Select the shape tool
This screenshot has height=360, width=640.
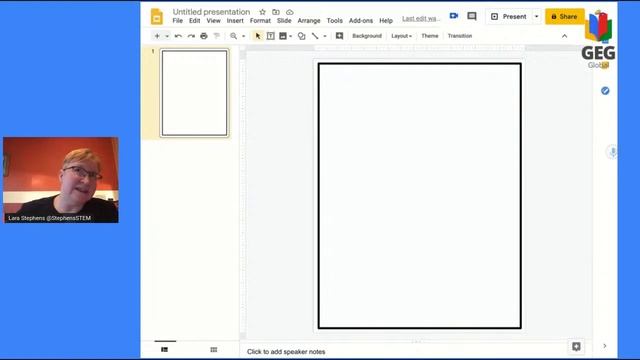point(302,36)
